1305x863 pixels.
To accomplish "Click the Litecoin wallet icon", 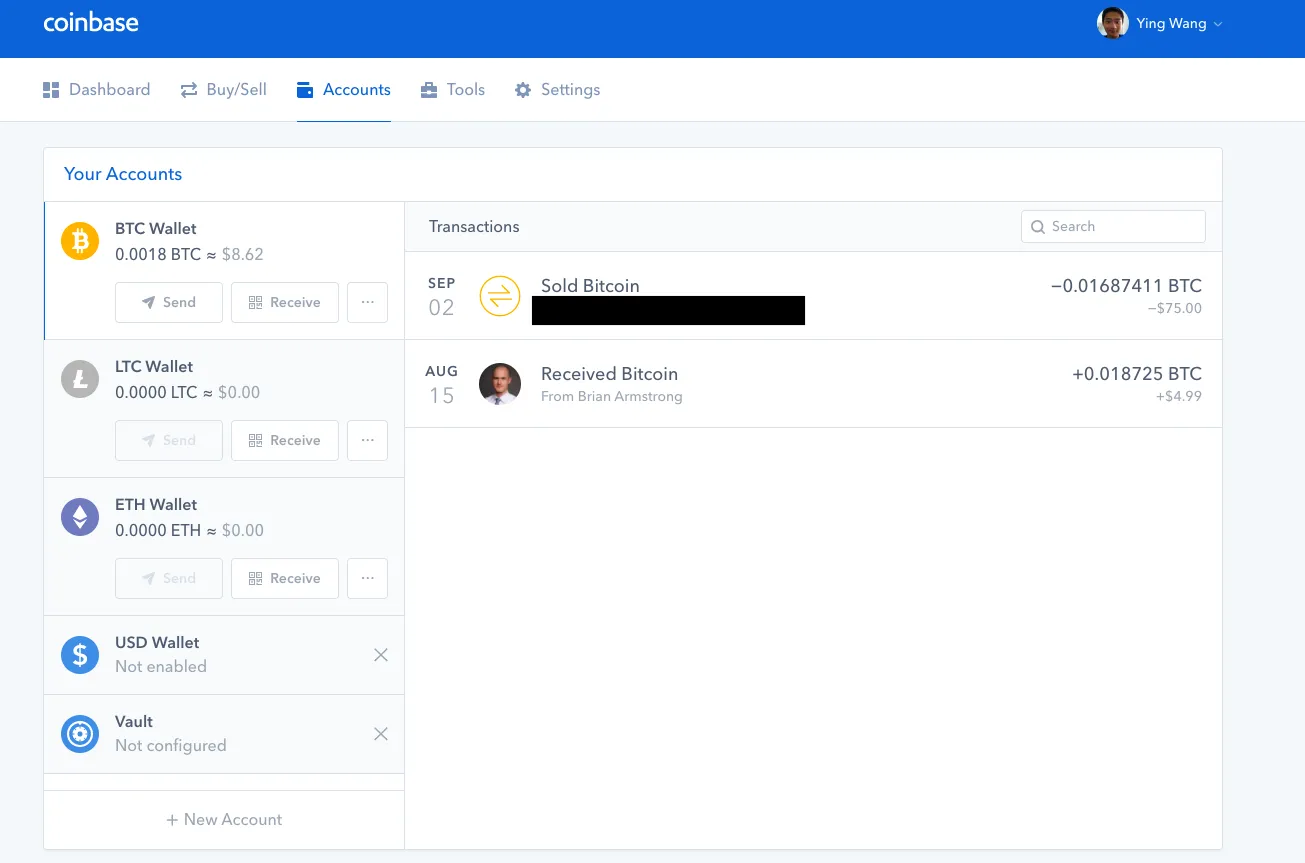I will click(x=80, y=379).
